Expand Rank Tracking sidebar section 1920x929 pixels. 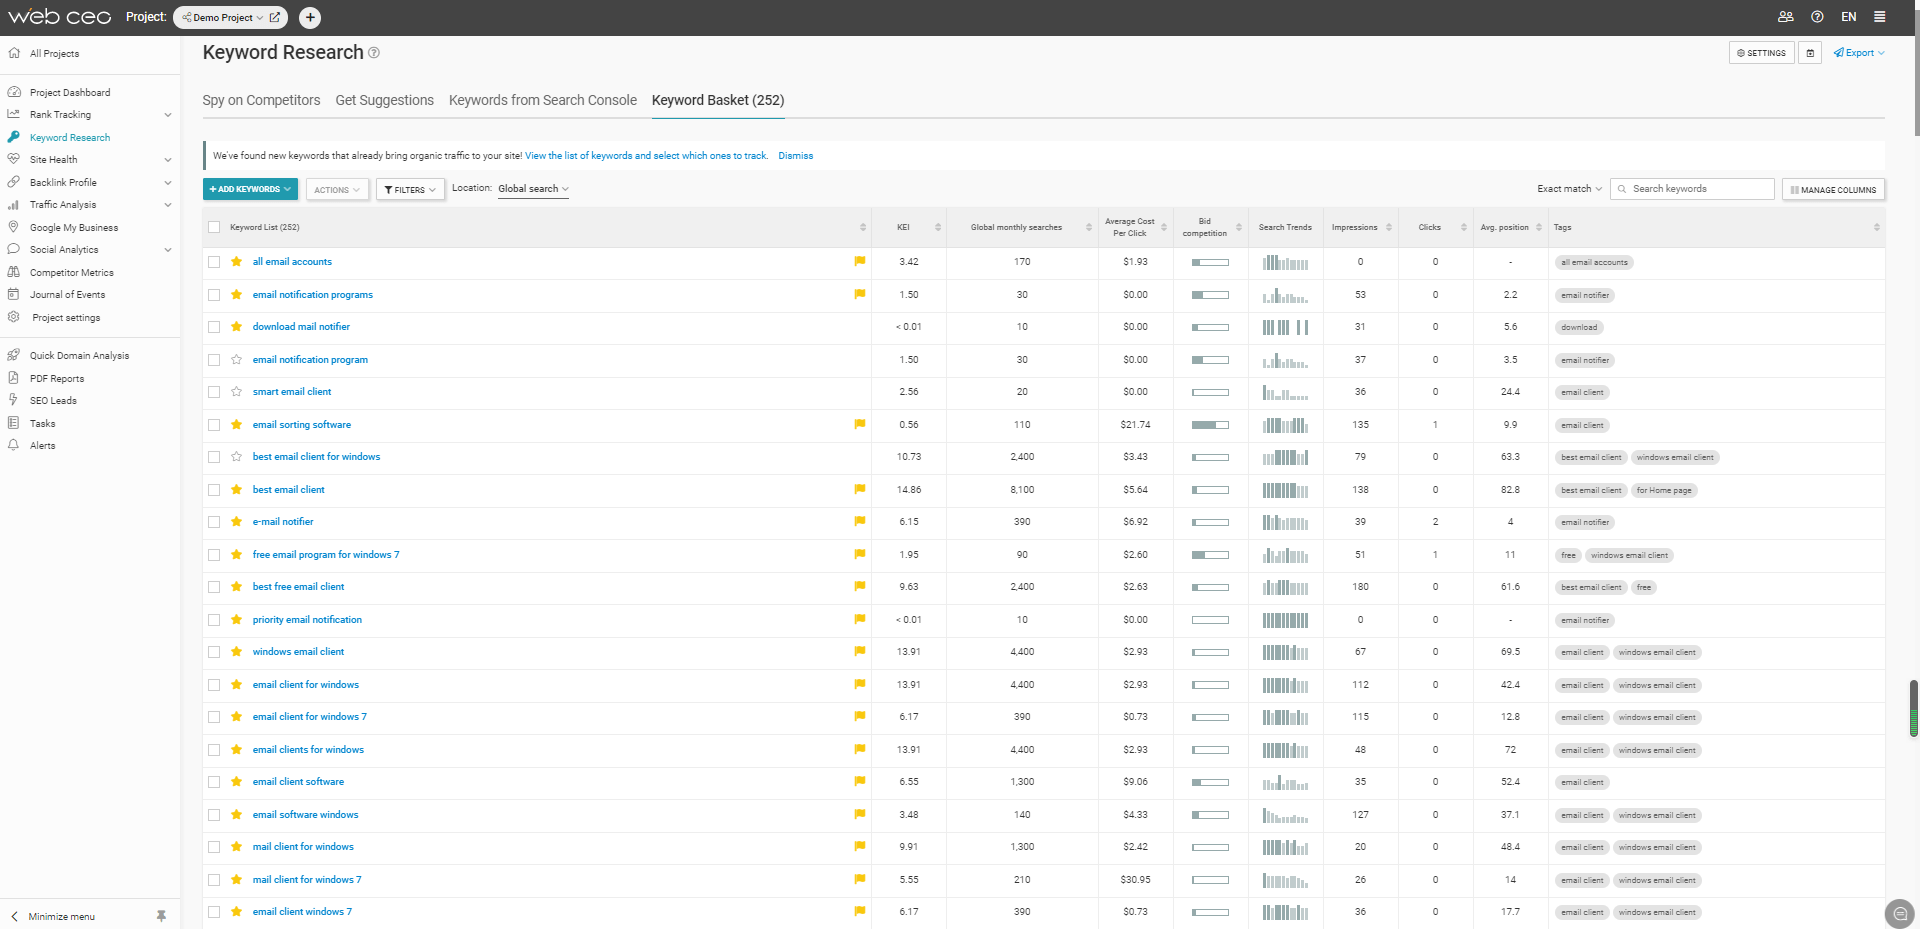[168, 115]
